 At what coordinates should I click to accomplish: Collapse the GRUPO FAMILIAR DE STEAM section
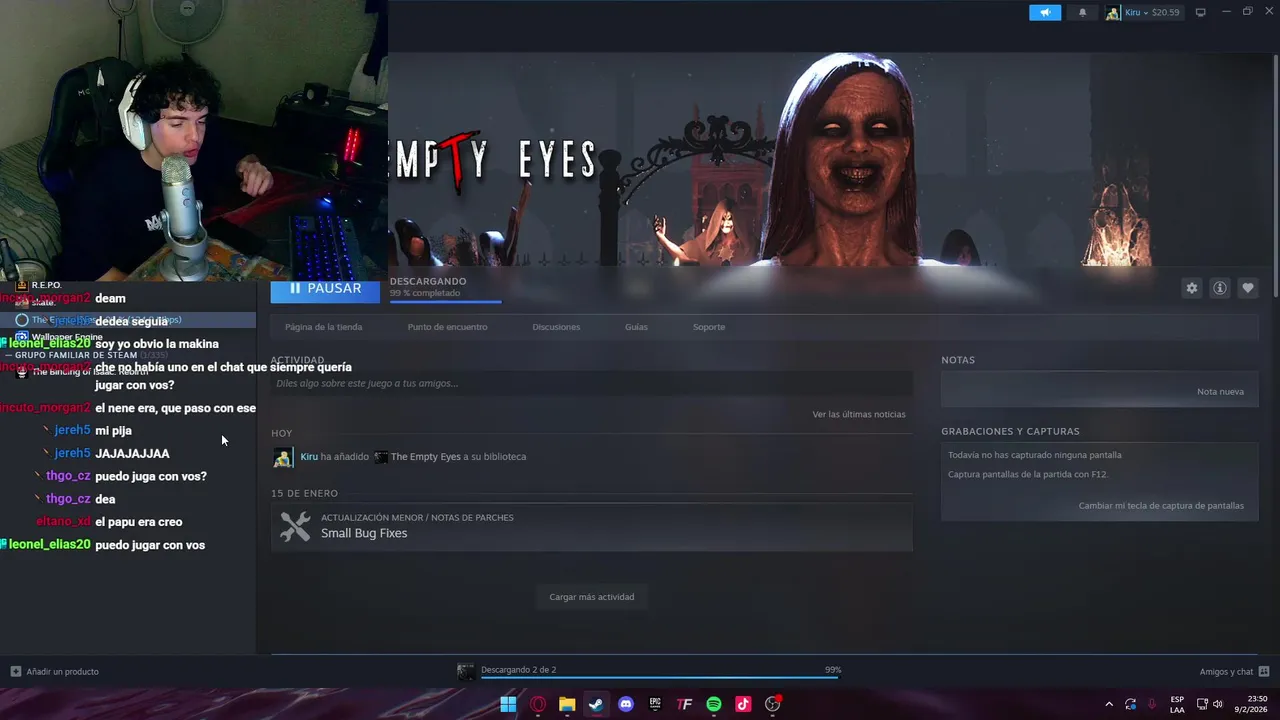point(76,355)
